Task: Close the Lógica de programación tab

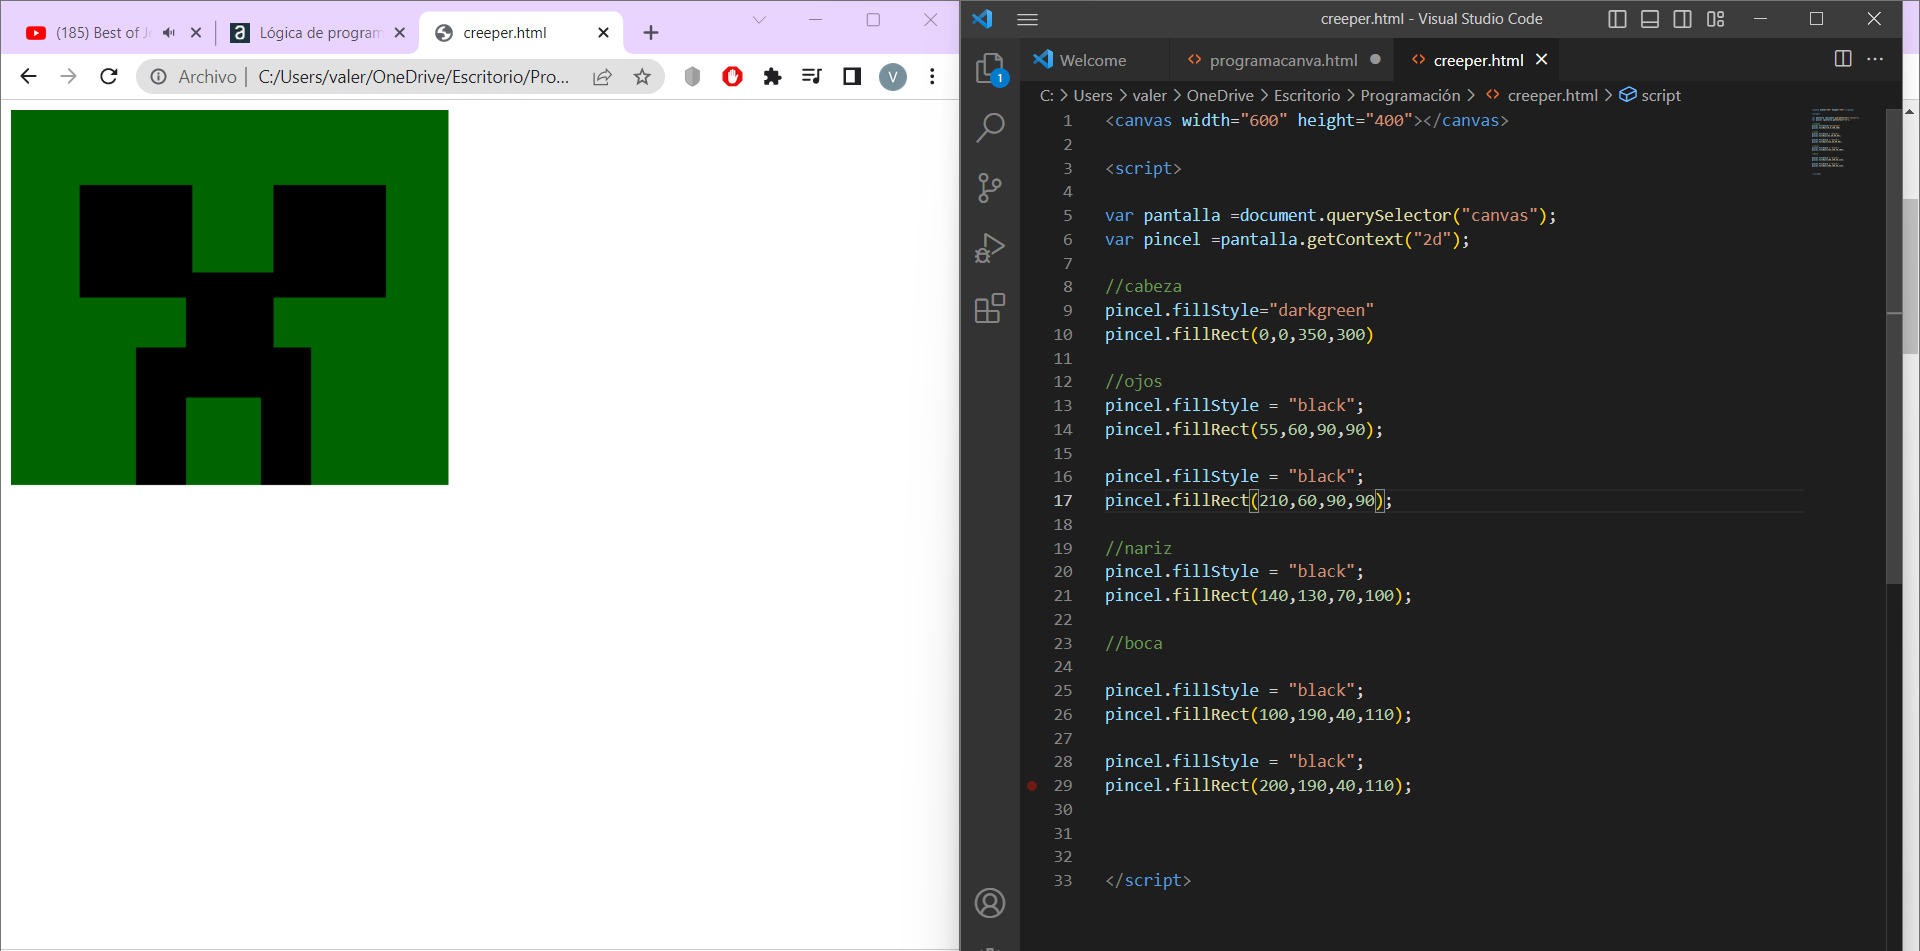Action: [x=400, y=33]
